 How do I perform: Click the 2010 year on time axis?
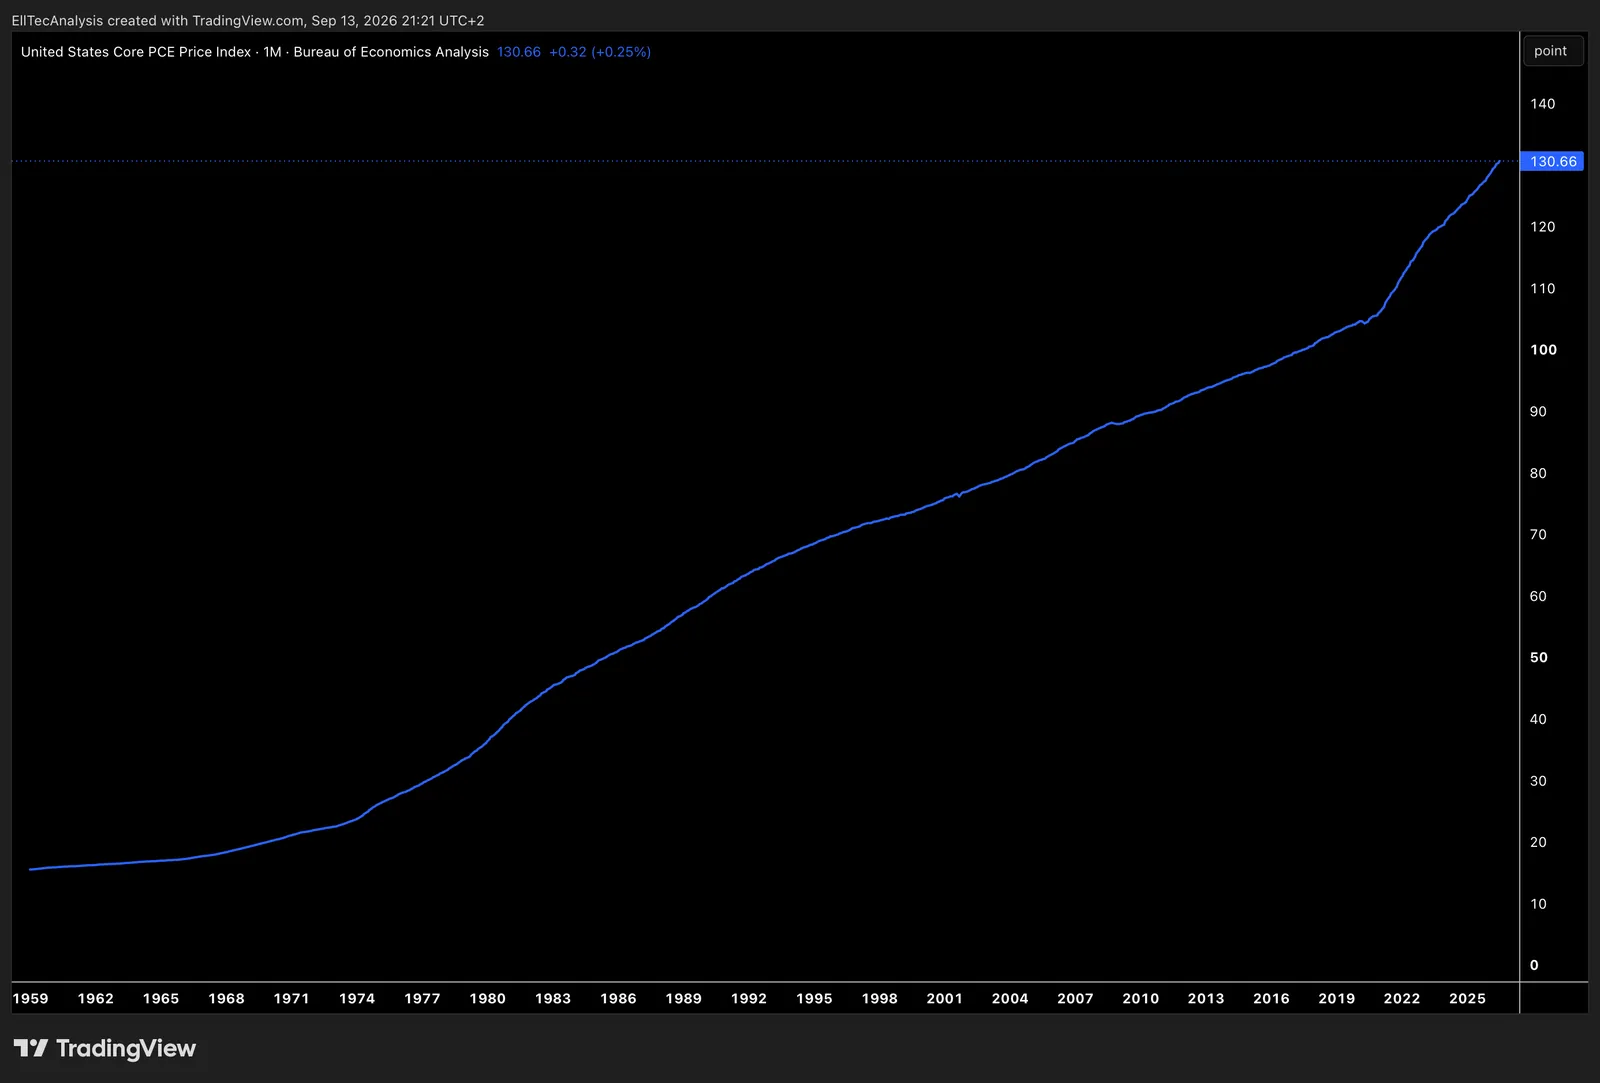tap(1141, 998)
